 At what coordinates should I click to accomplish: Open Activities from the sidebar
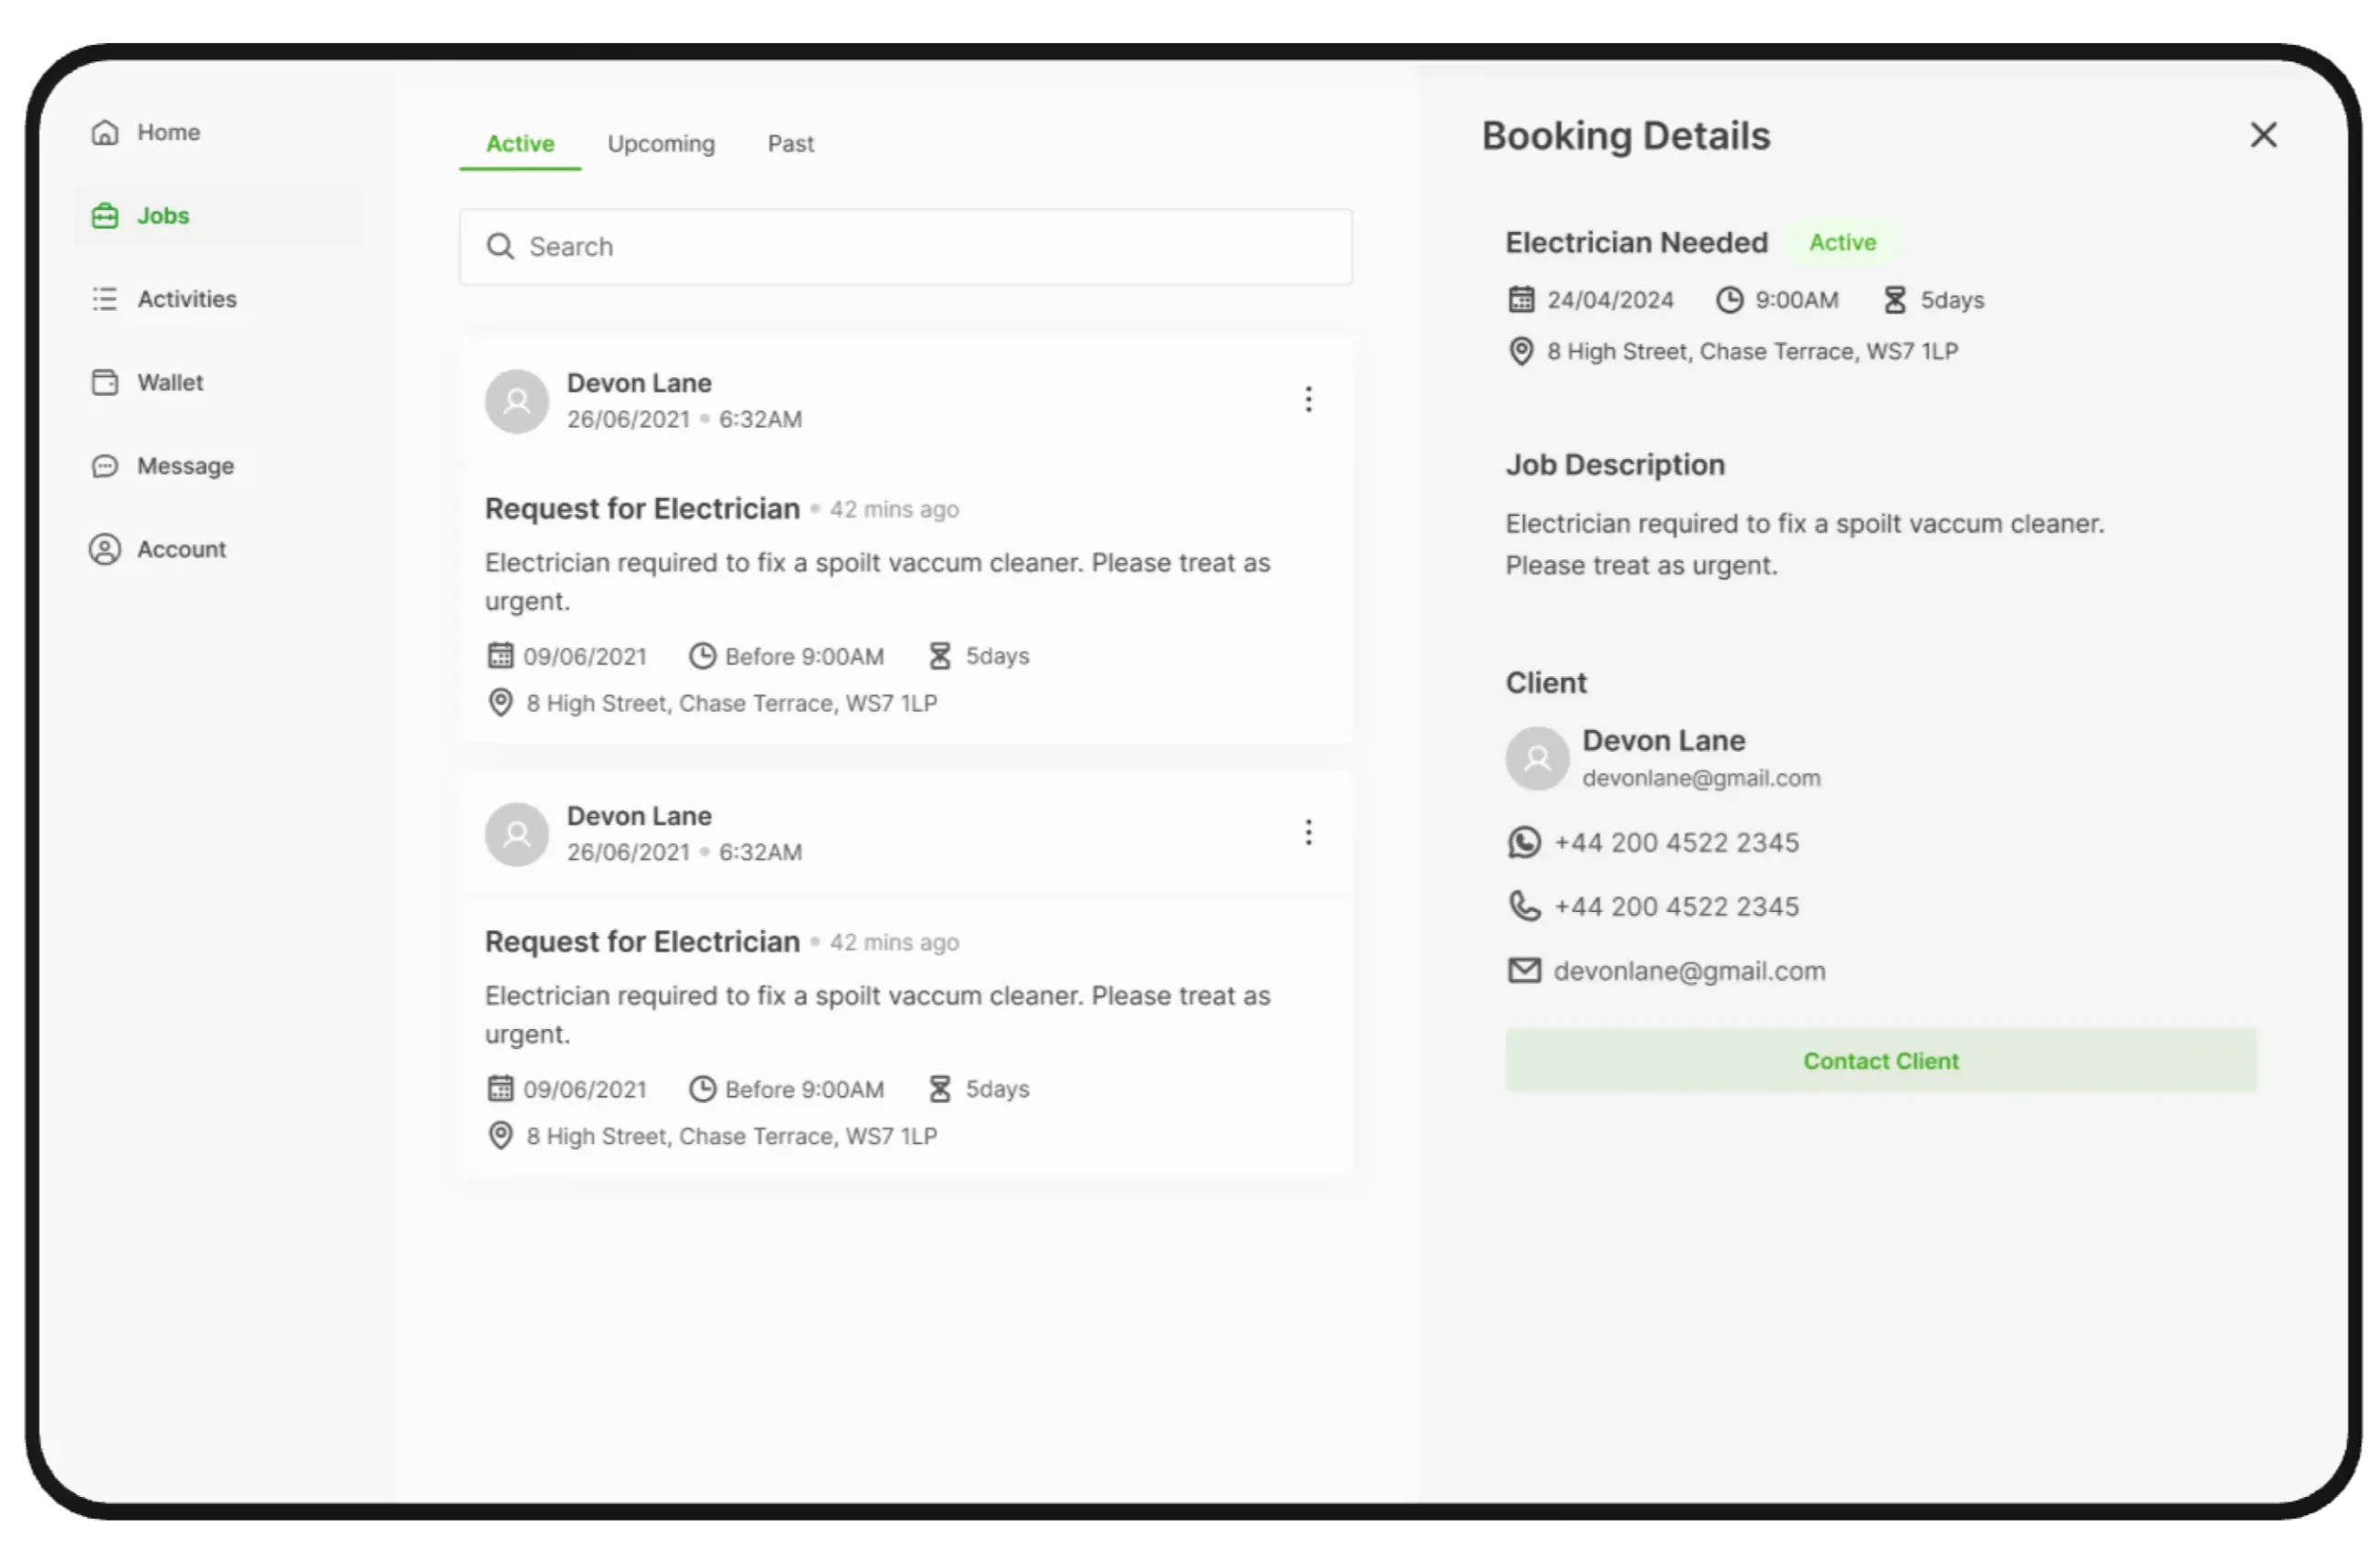[186, 299]
